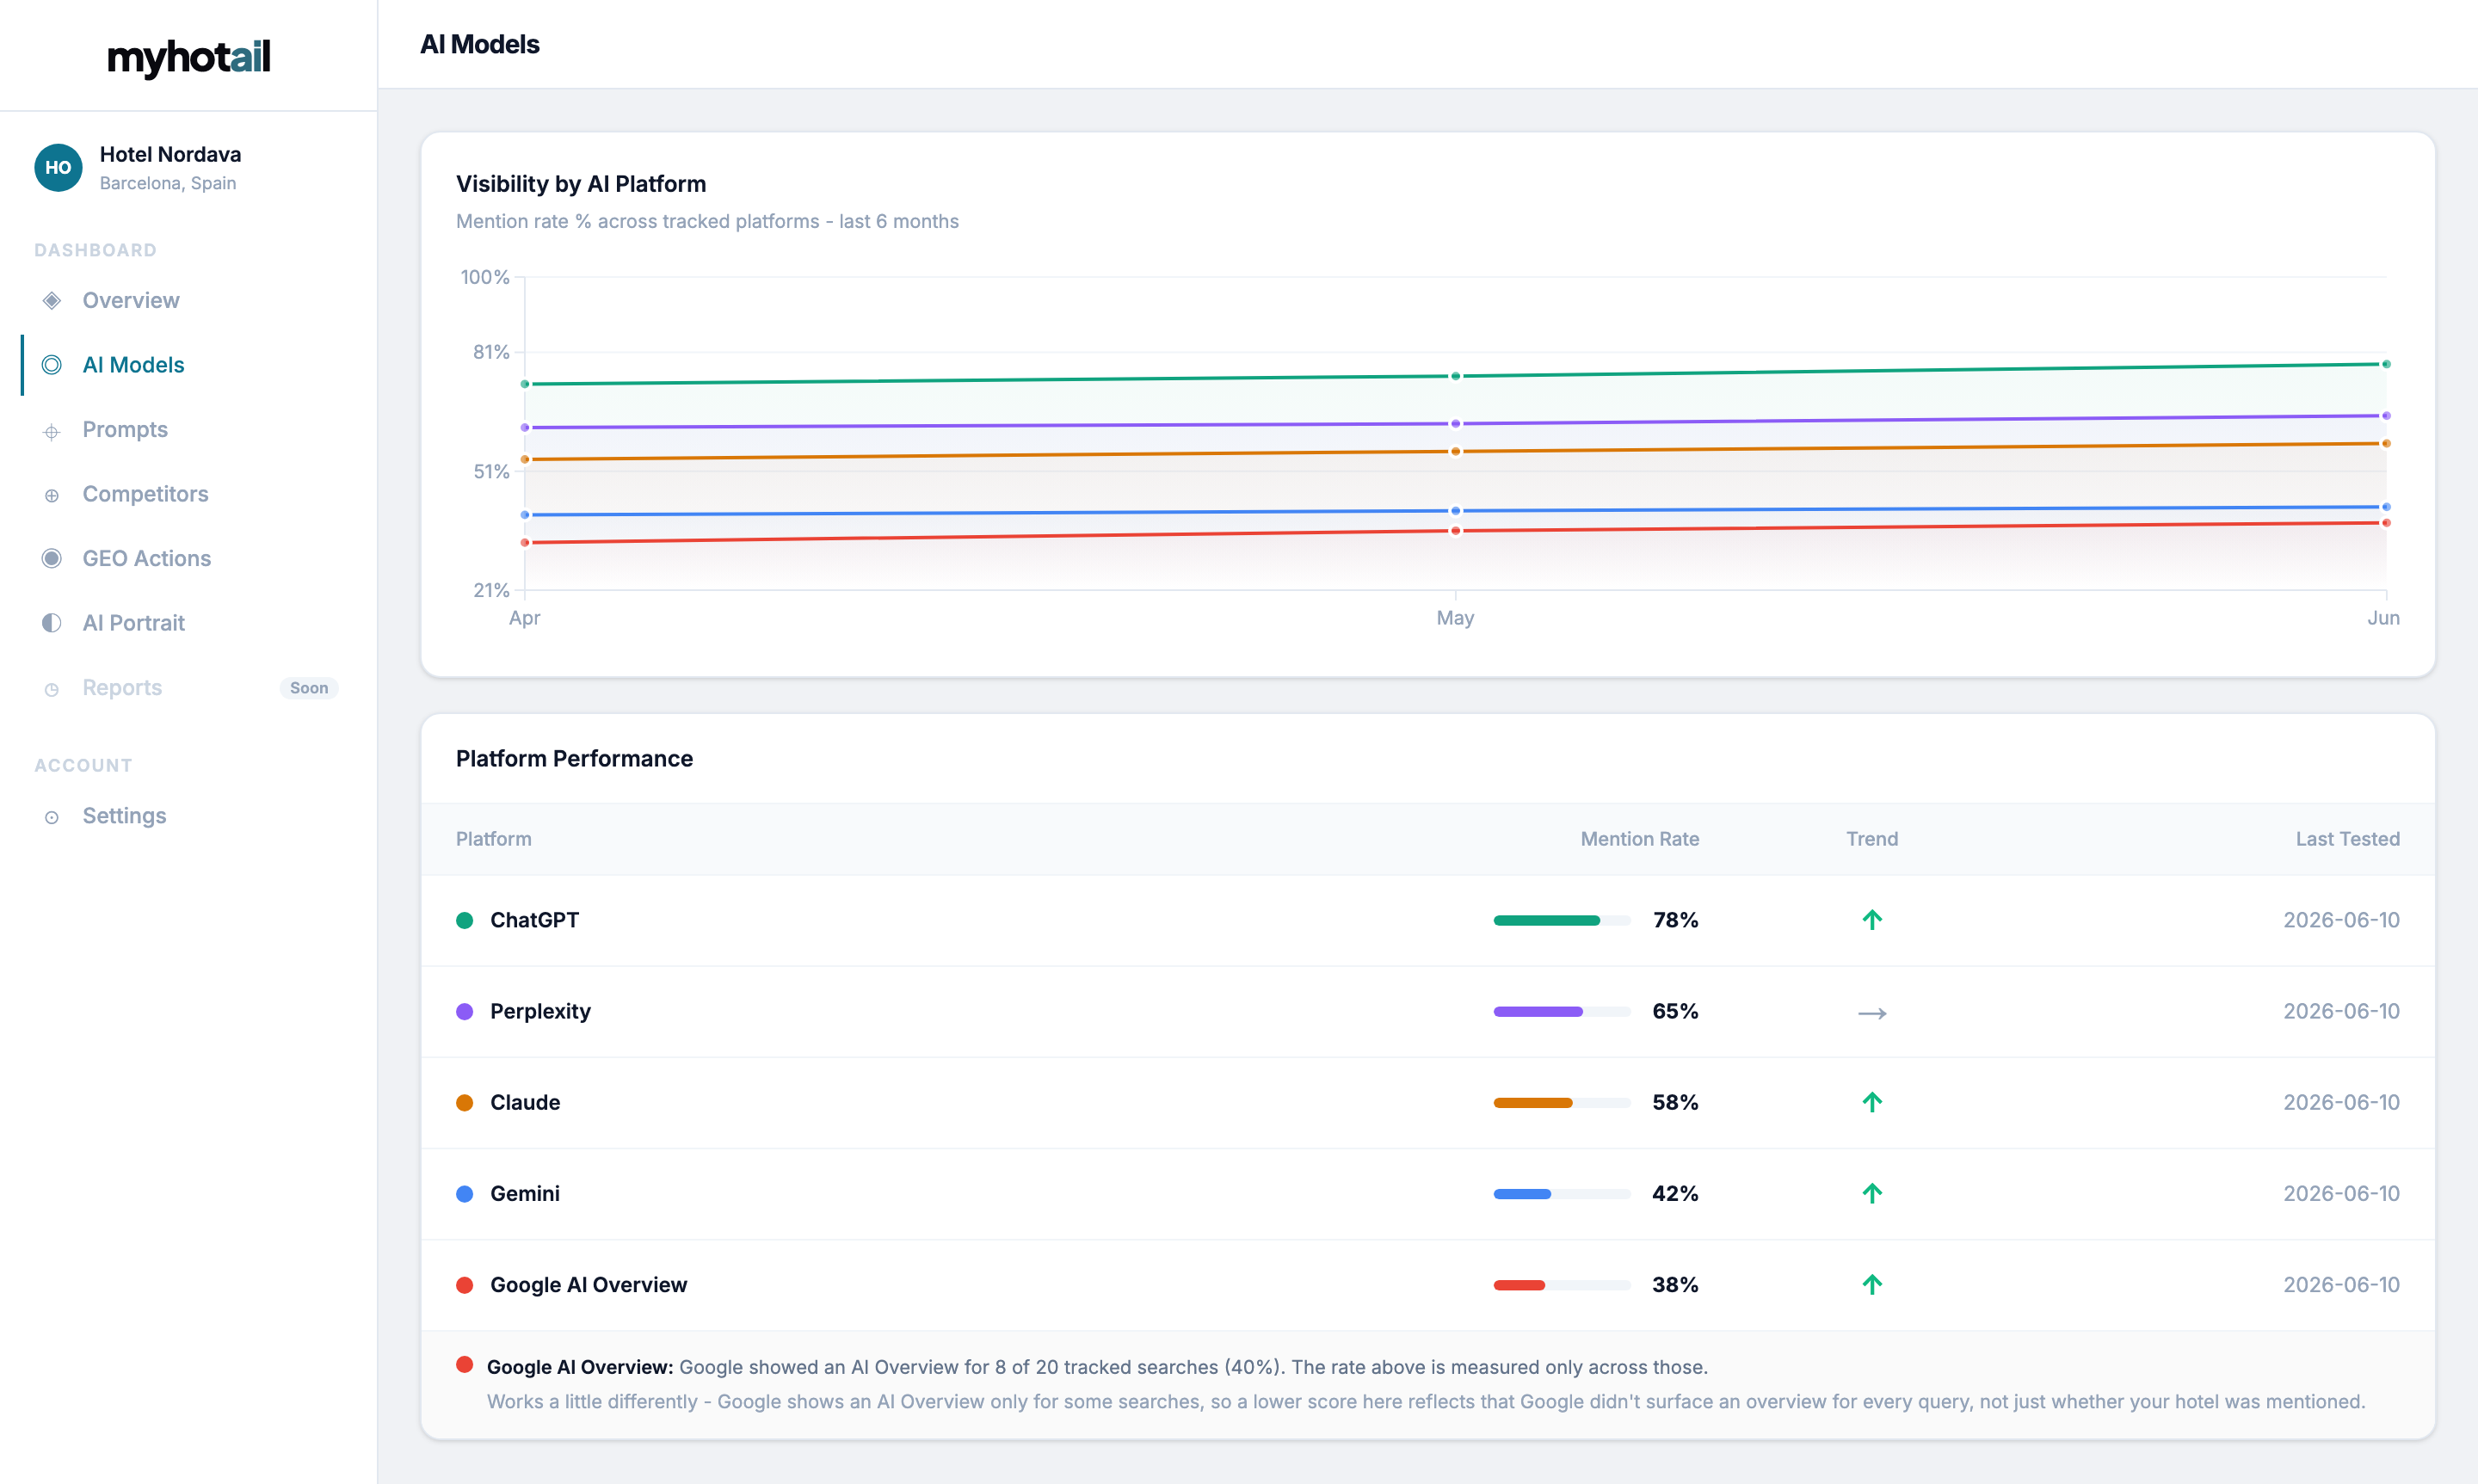The height and width of the screenshot is (1484, 2478).
Task: Click the May label on chart axis
Action: coord(1455,618)
